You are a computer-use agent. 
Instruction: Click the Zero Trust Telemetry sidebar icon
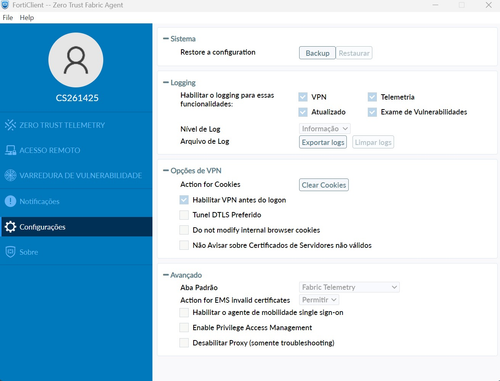[10, 125]
